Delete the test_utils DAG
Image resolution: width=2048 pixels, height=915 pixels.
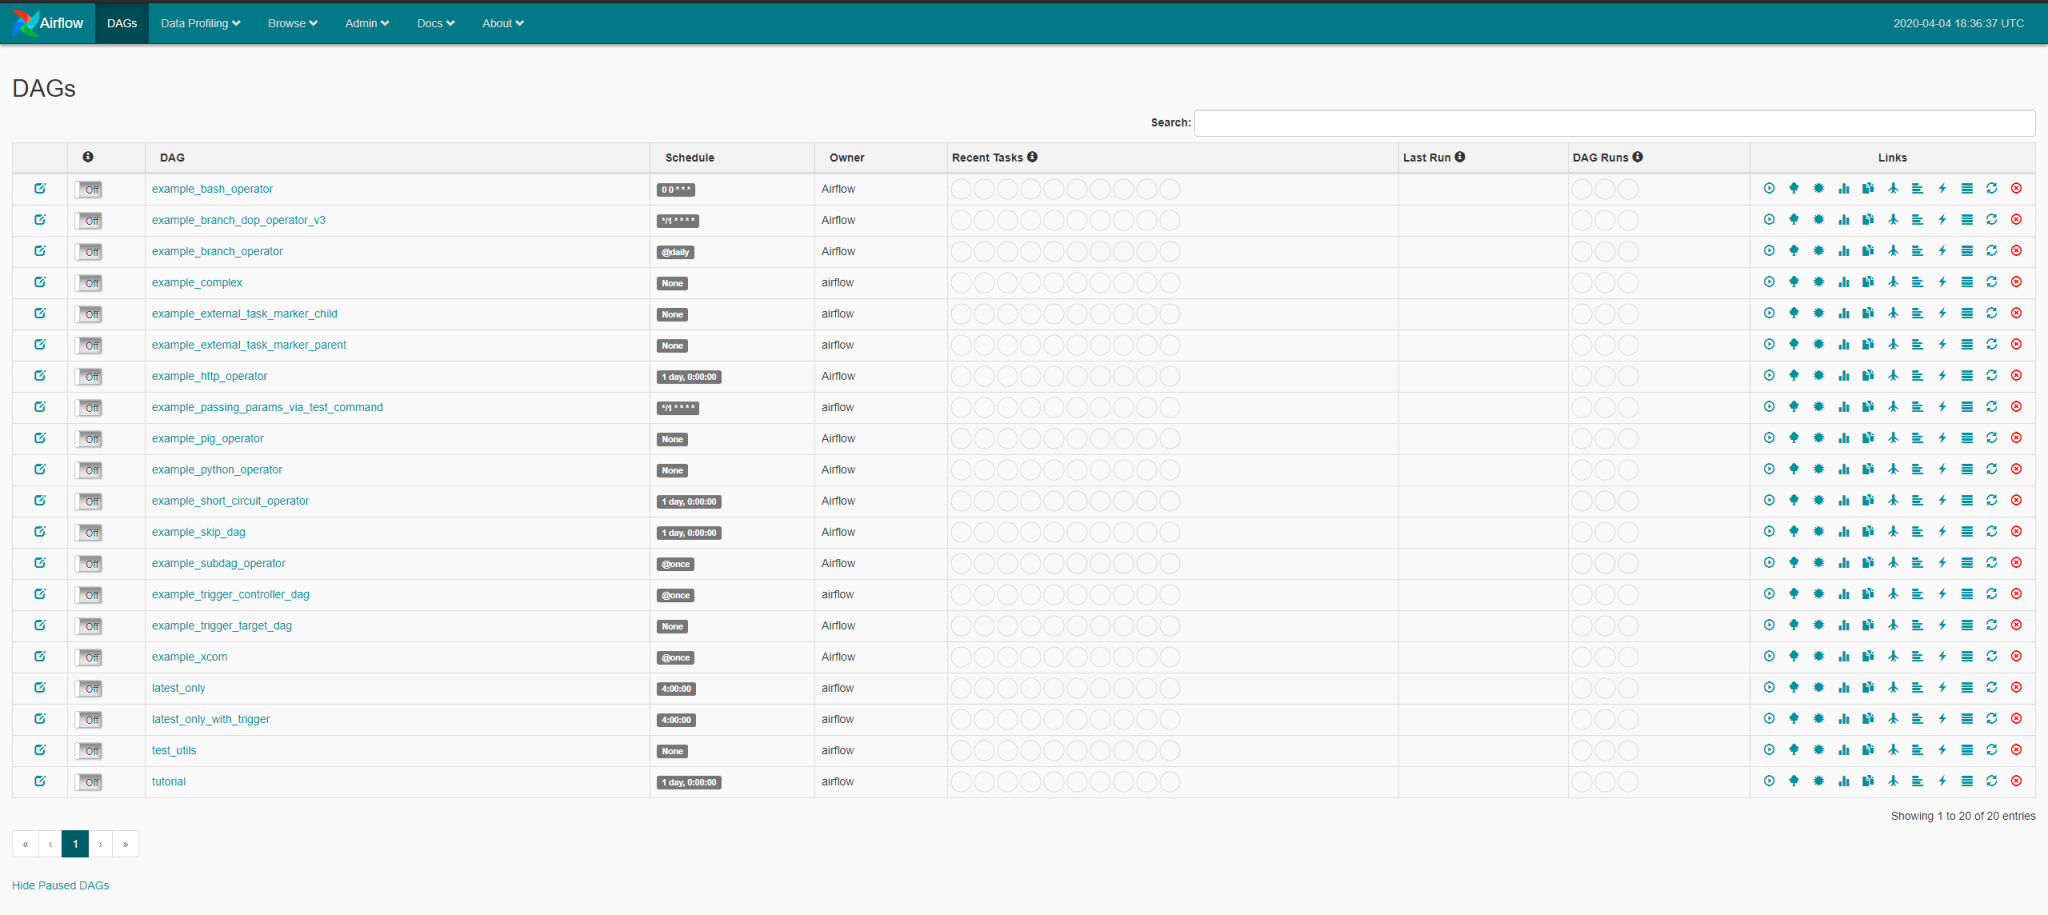2016,750
